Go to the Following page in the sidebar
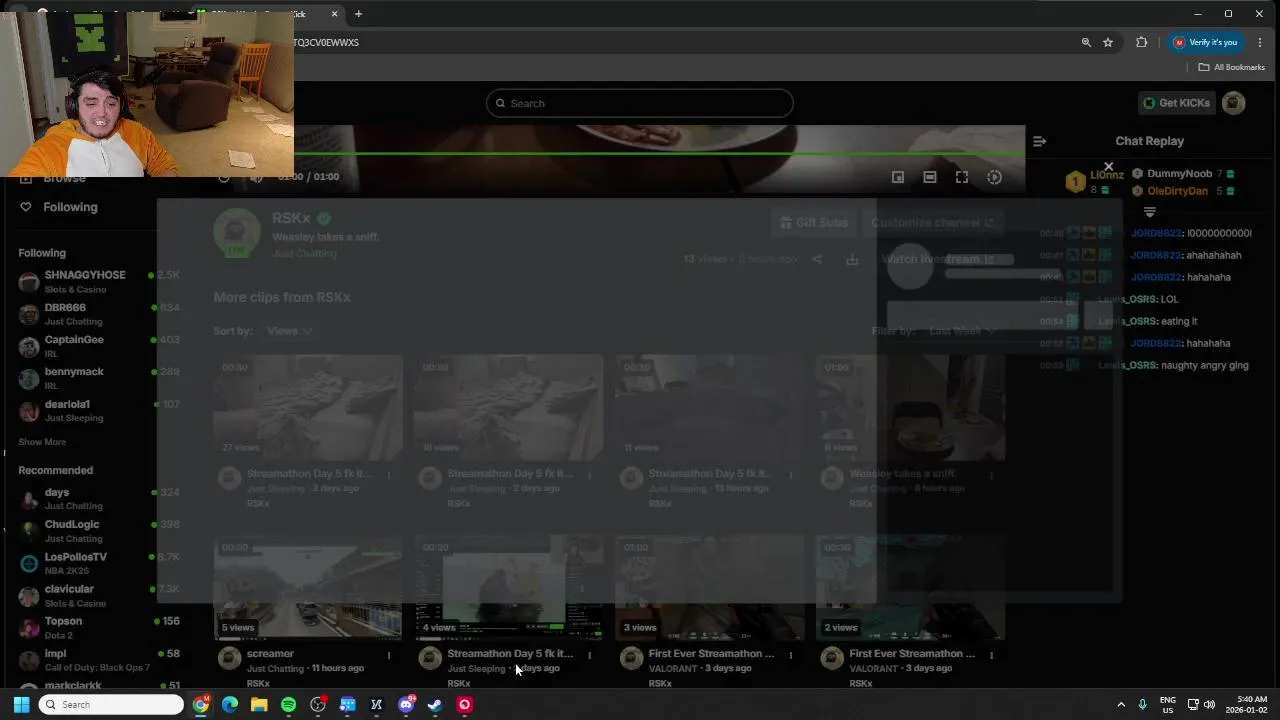The image size is (1280, 720). point(70,207)
